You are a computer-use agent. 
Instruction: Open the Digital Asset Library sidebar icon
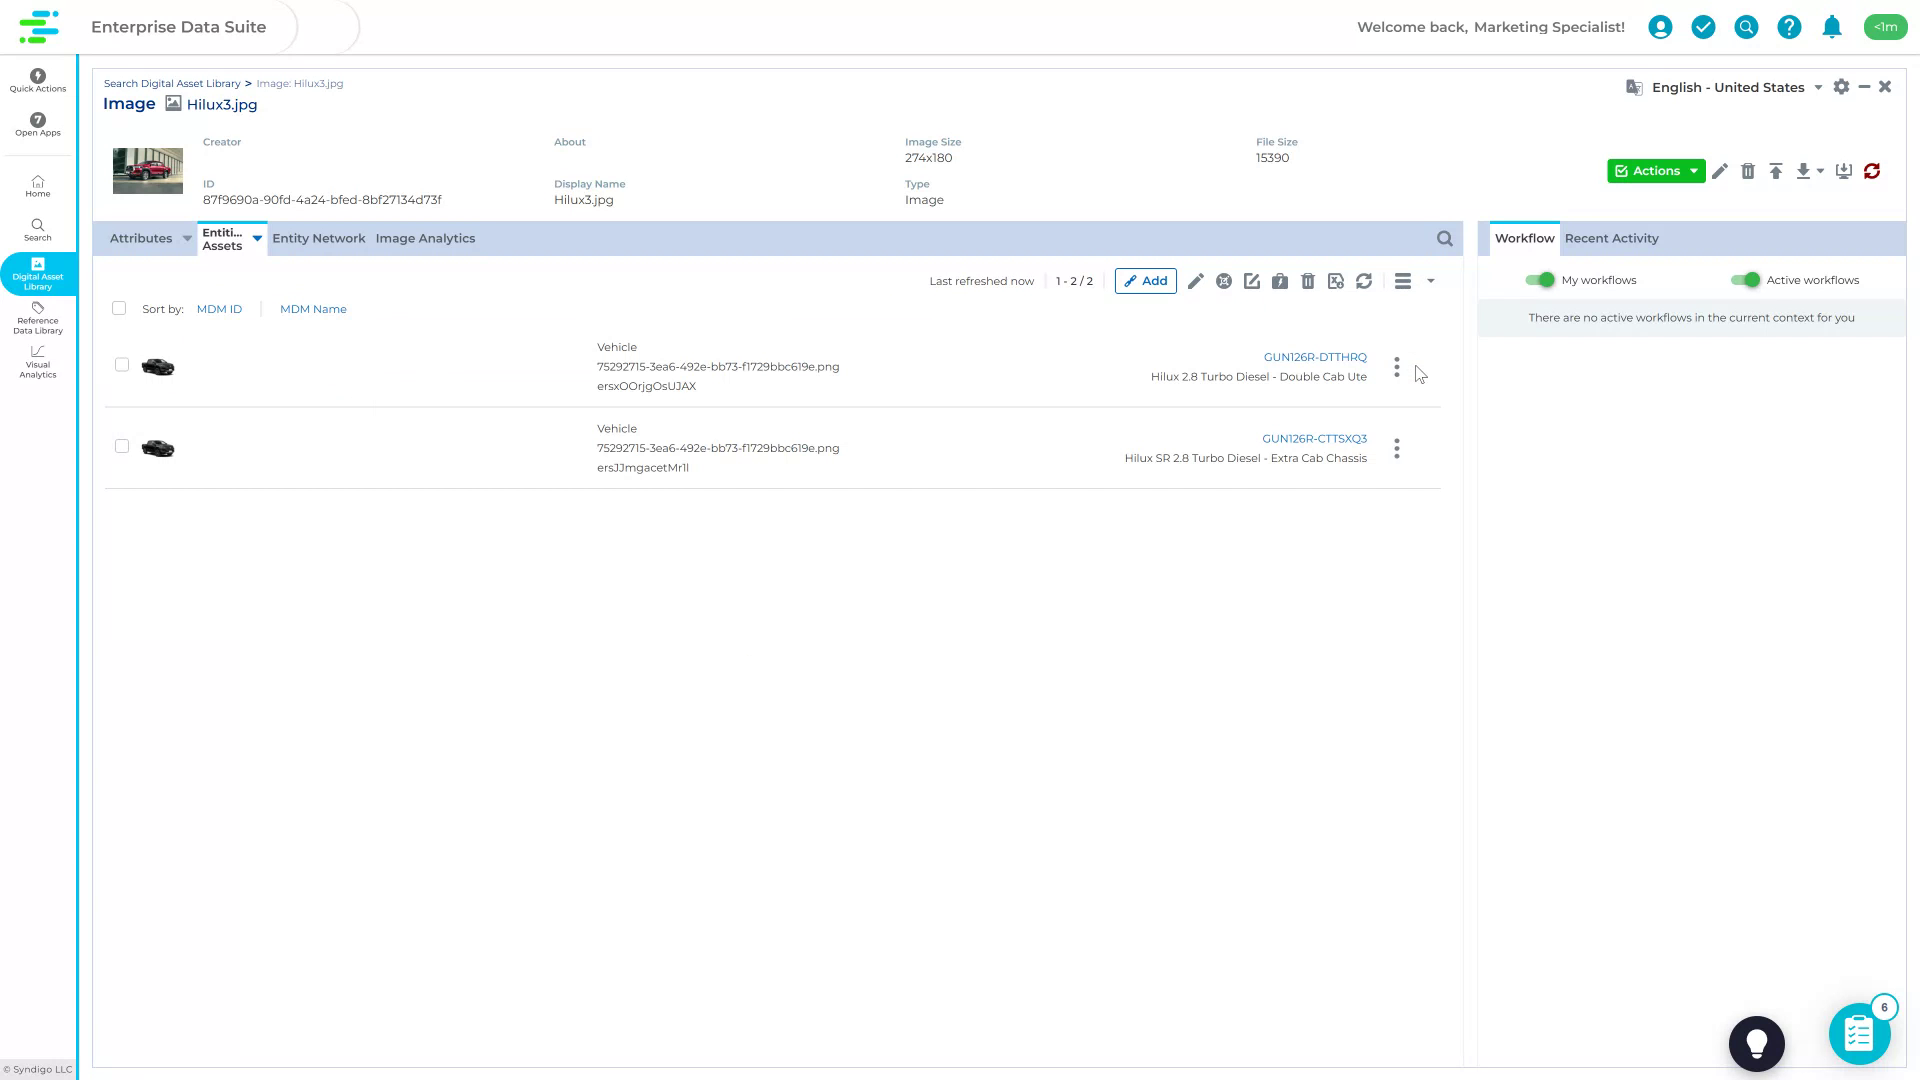(x=37, y=273)
